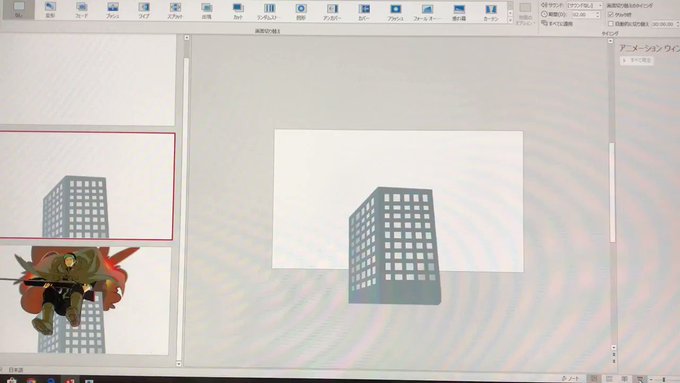680x383 pixels.
Task: Click Play All (すべて再生) in Animation Pane
Action: [x=637, y=60]
